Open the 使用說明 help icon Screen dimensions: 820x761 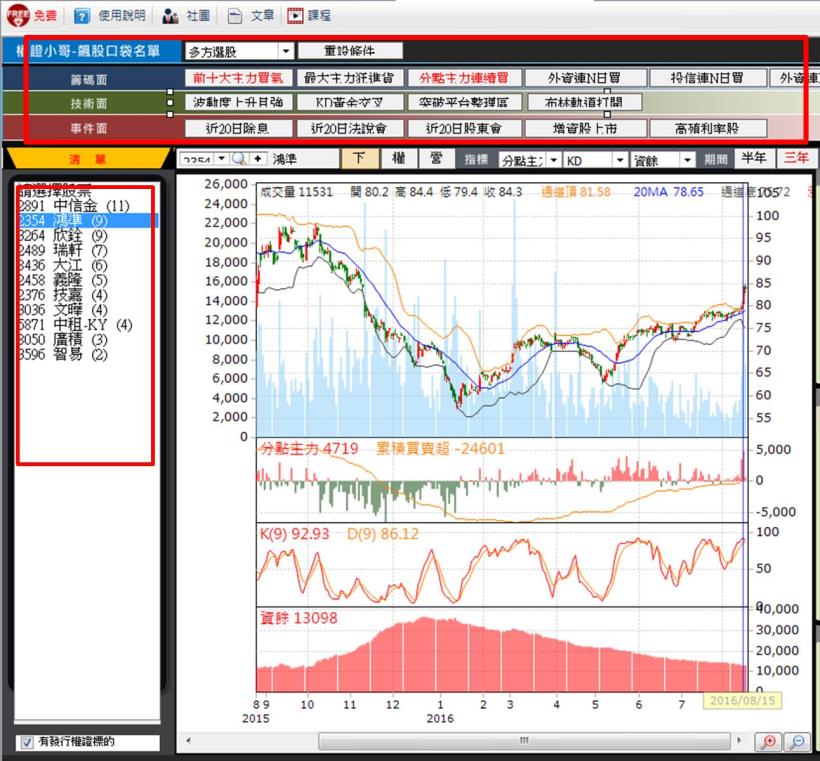[x=83, y=16]
